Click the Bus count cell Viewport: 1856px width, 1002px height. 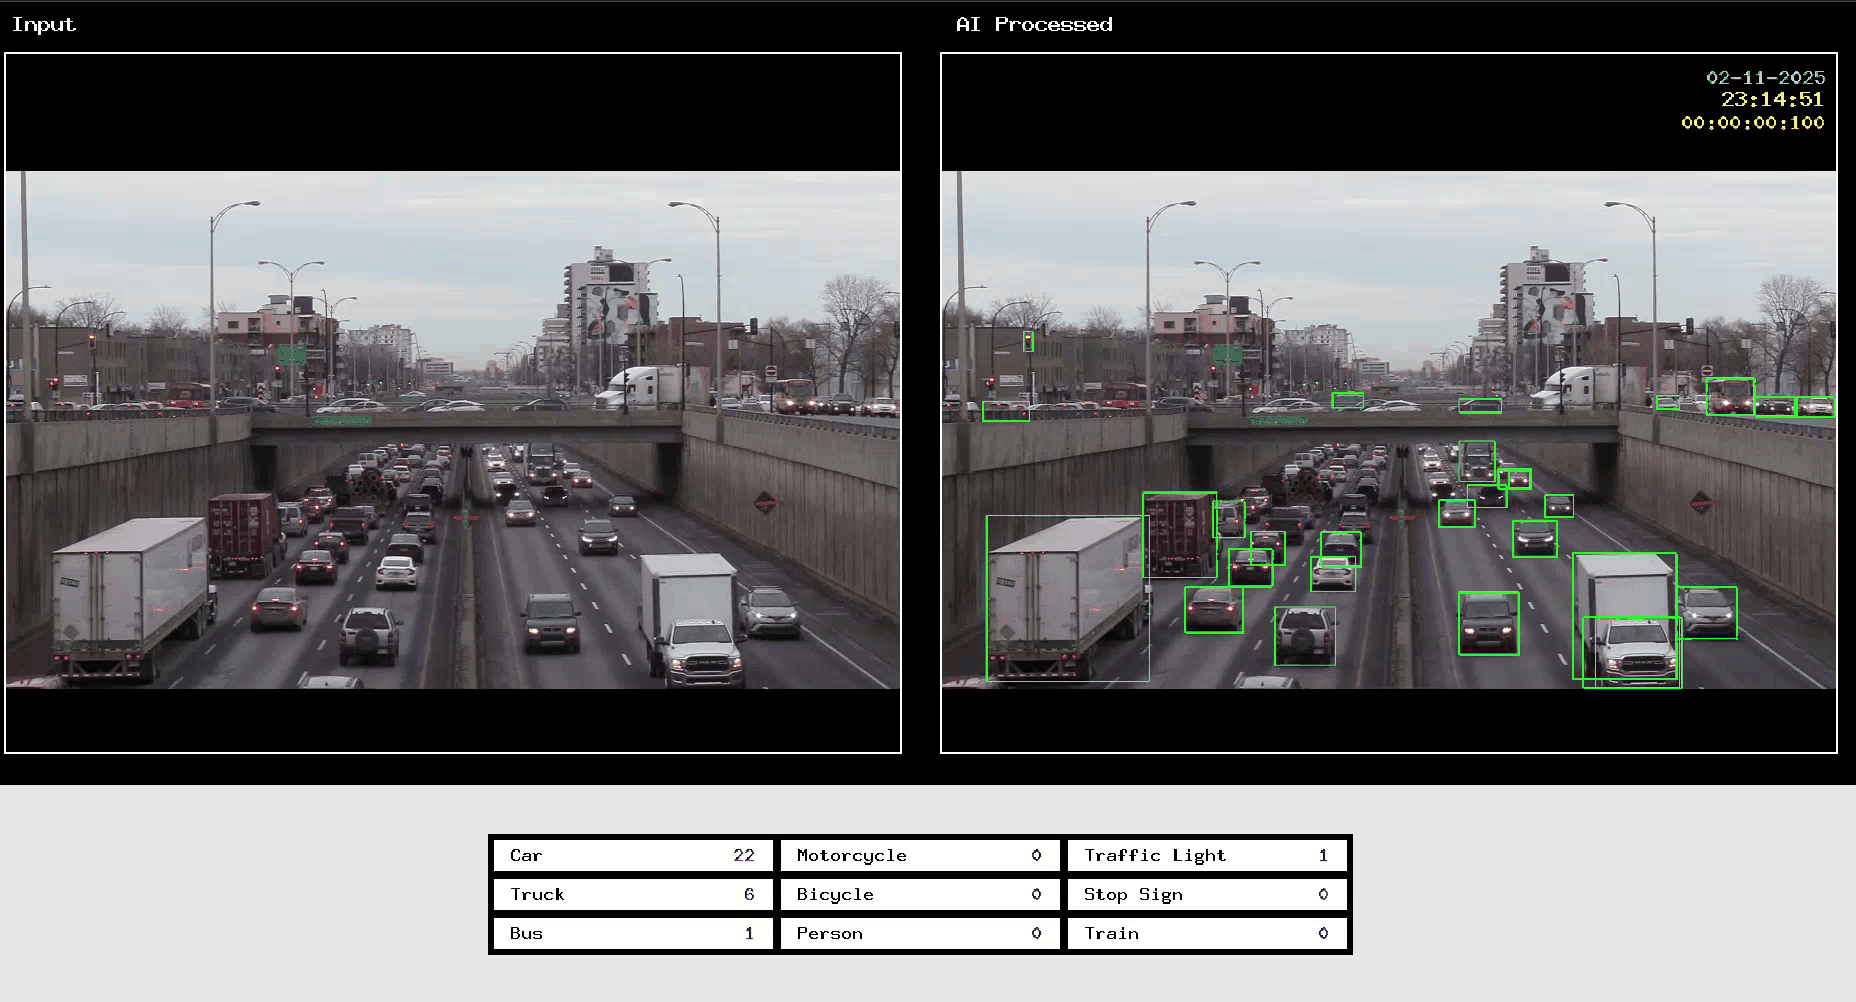point(632,933)
